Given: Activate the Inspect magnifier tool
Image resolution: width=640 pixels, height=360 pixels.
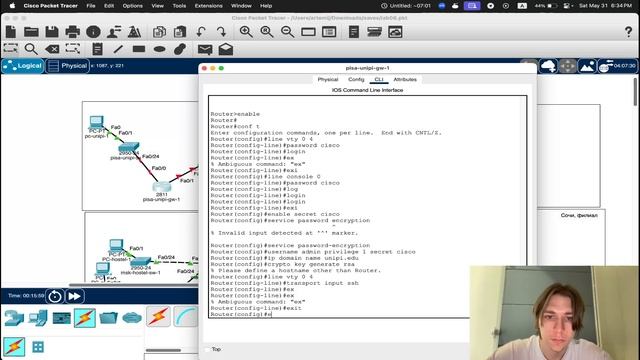Looking at the screenshot, I should [x=31, y=49].
